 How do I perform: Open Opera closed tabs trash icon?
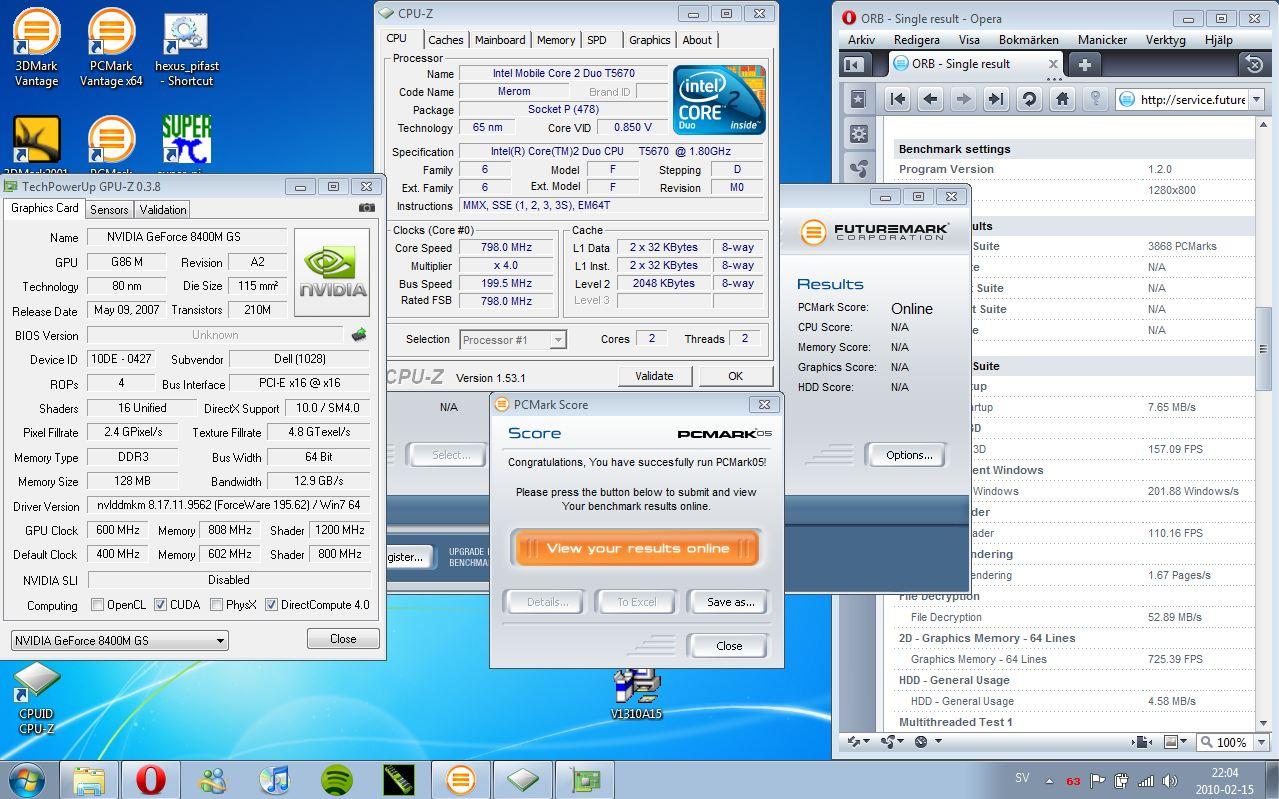[1254, 64]
